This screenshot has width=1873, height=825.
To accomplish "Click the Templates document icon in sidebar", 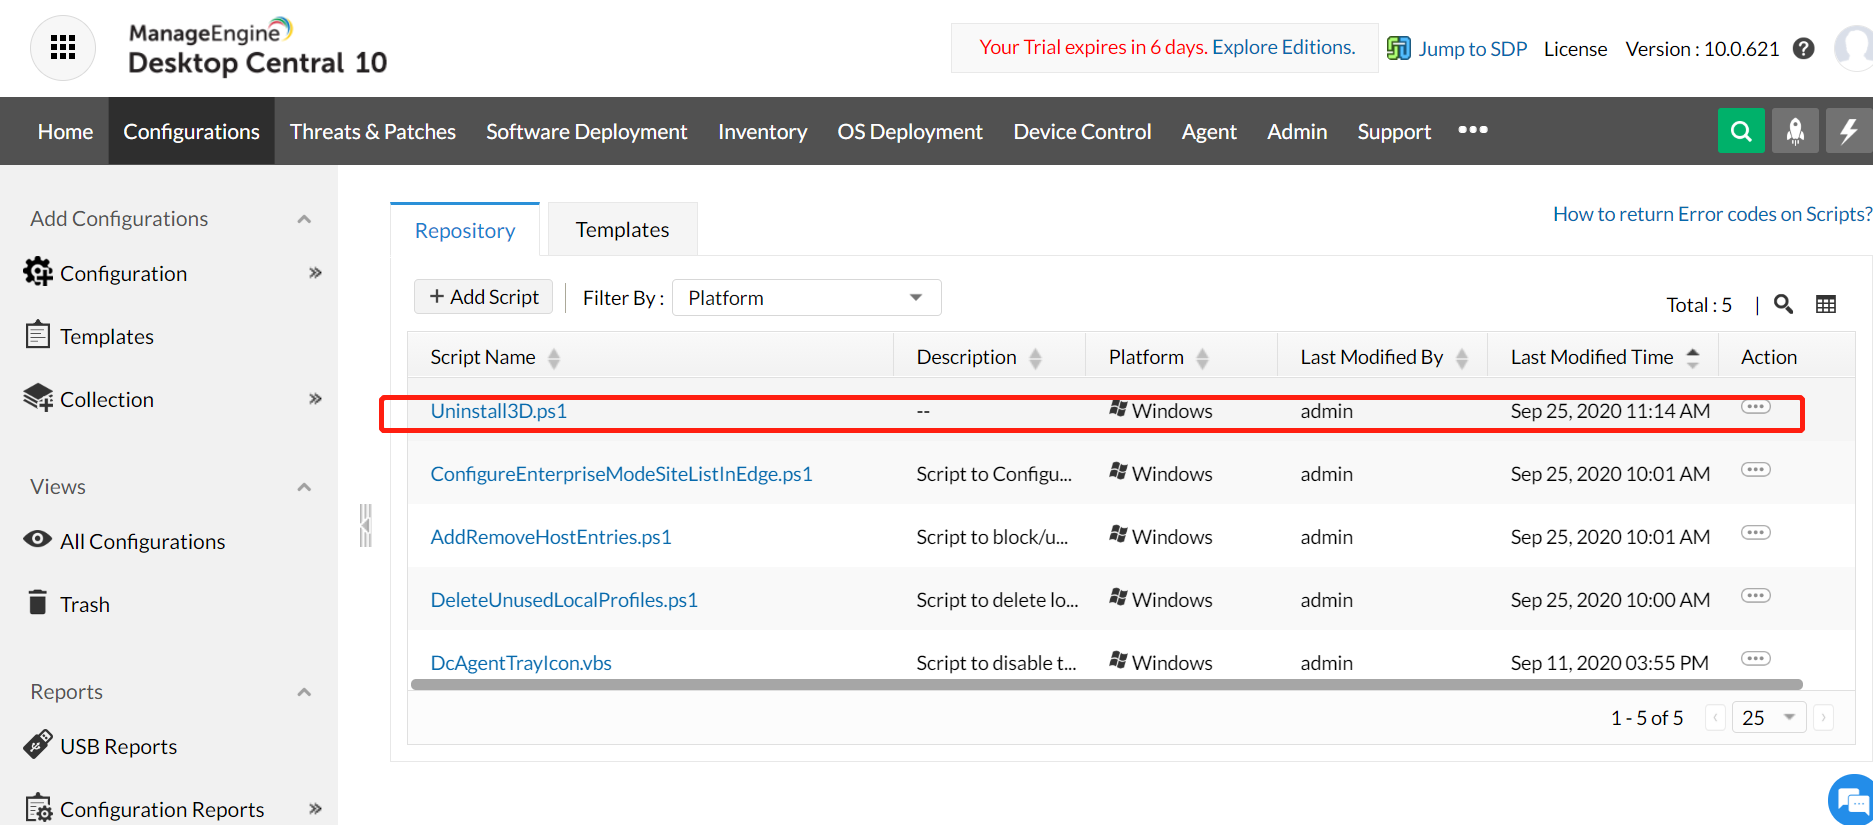I will [38, 334].
